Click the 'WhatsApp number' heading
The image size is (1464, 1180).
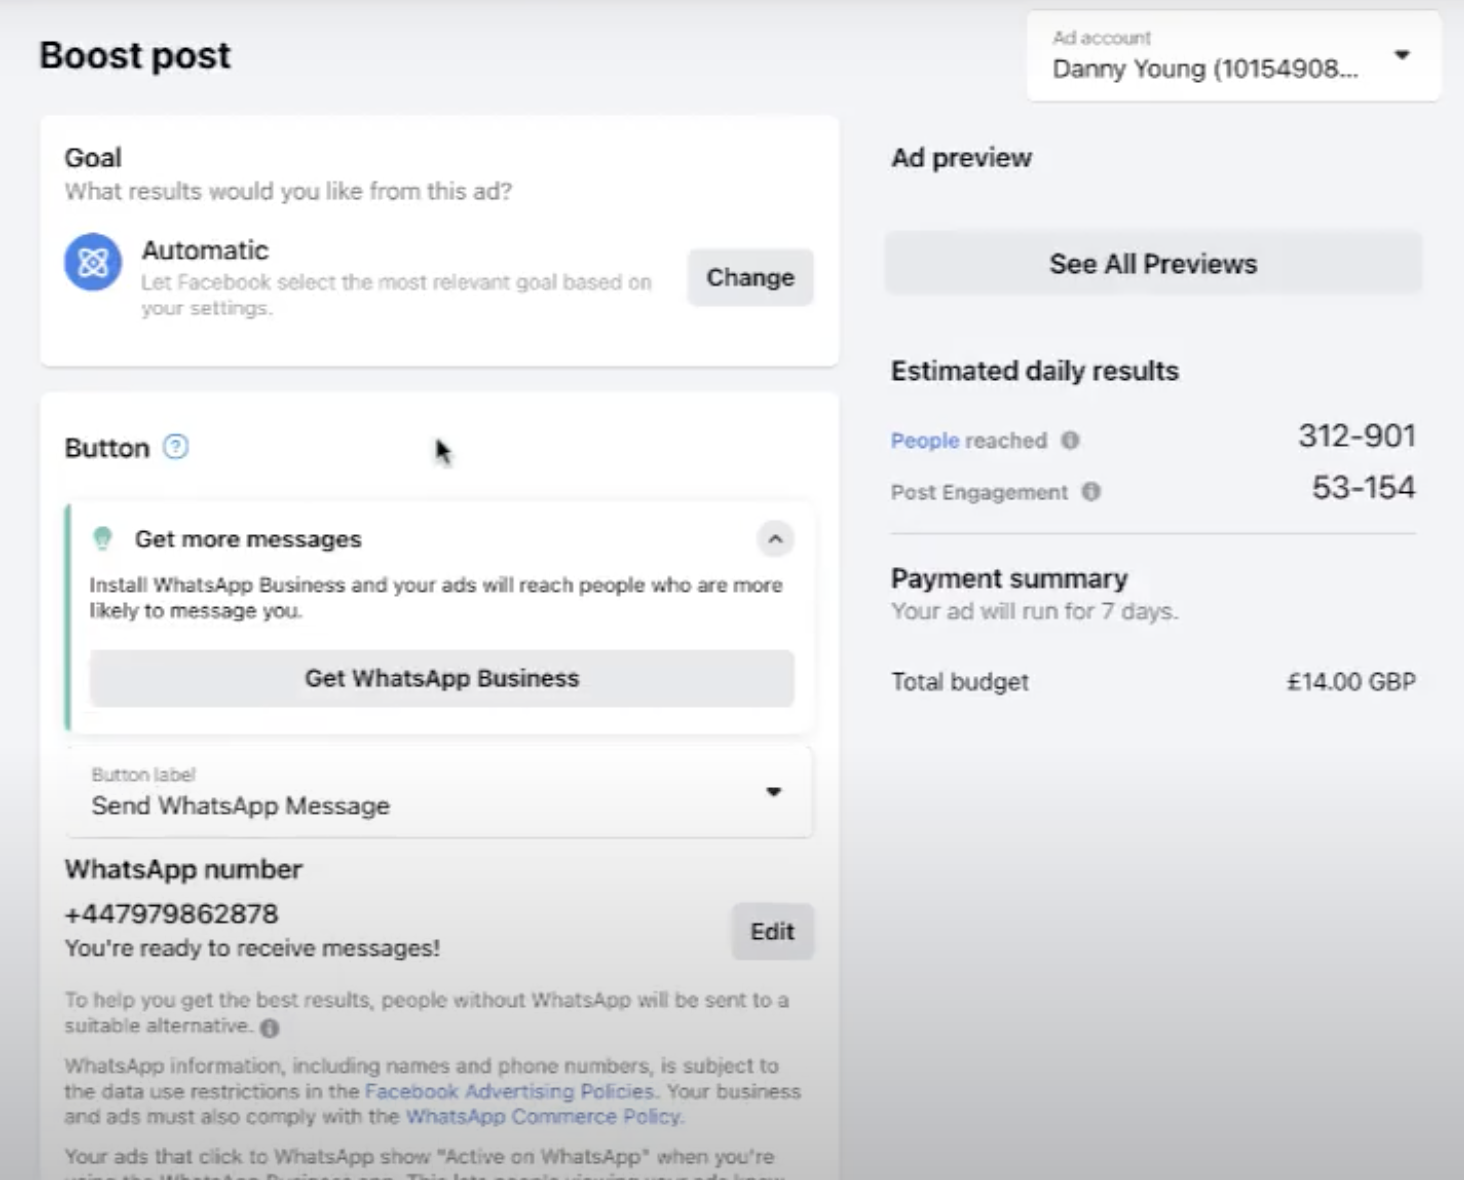pyautogui.click(x=183, y=869)
